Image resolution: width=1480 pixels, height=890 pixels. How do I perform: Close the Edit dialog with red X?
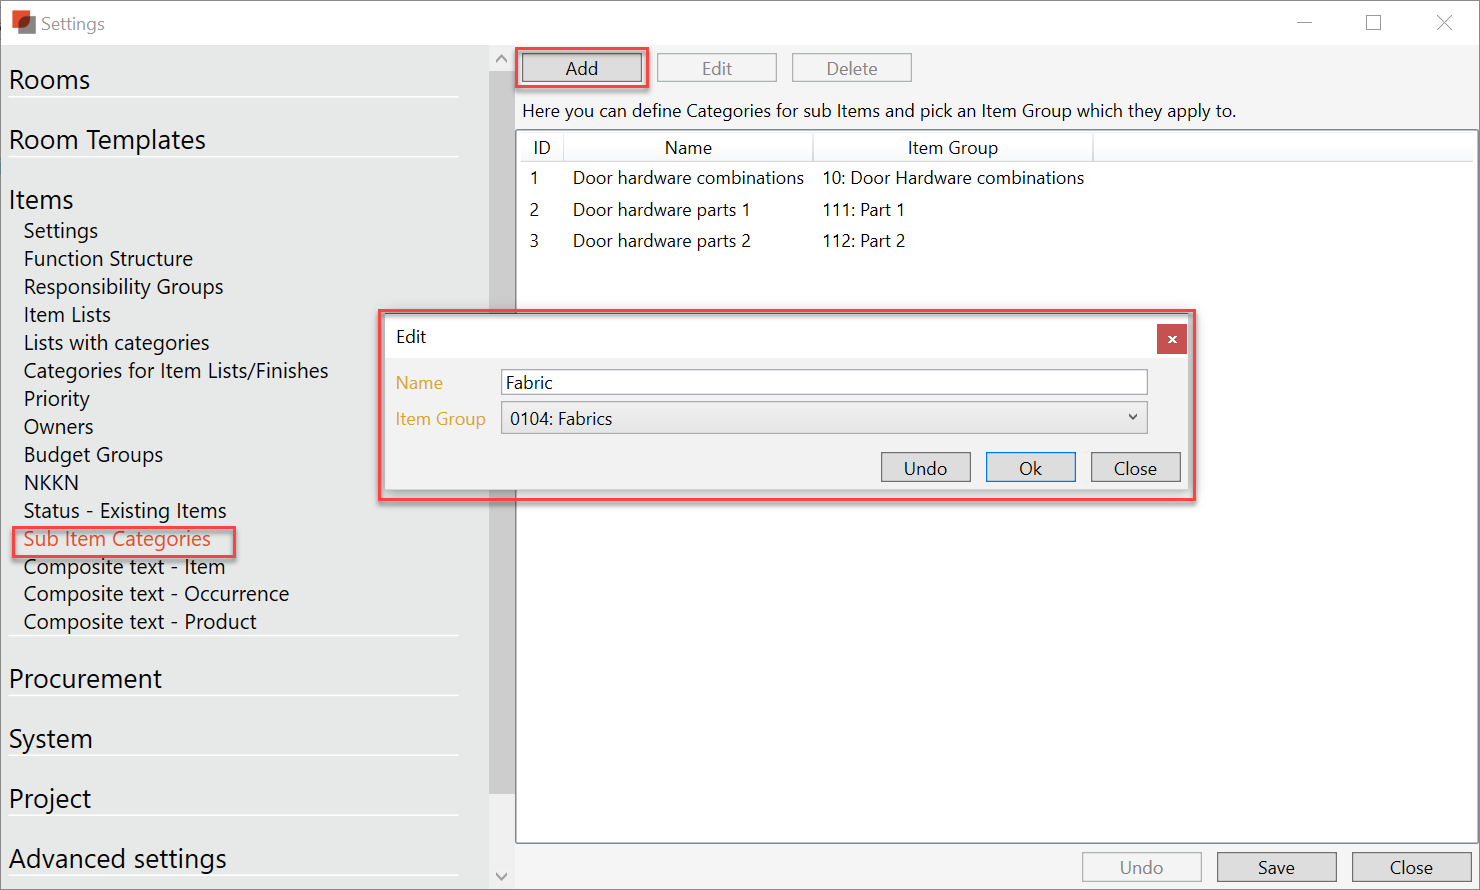coord(1171,340)
